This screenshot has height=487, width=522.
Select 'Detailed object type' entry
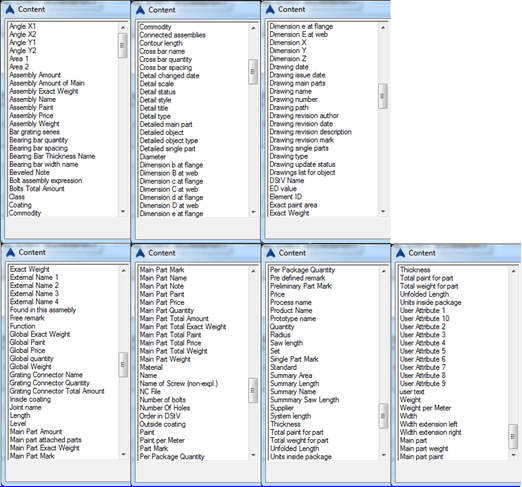tap(169, 141)
